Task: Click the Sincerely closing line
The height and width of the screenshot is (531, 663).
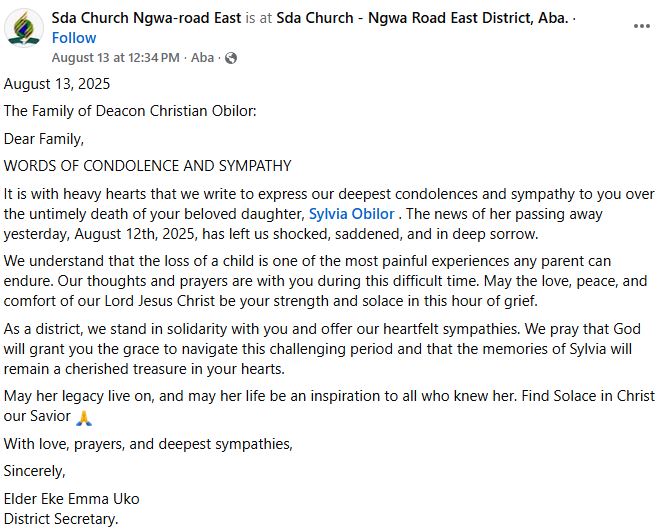Action: pyautogui.click(x=34, y=471)
